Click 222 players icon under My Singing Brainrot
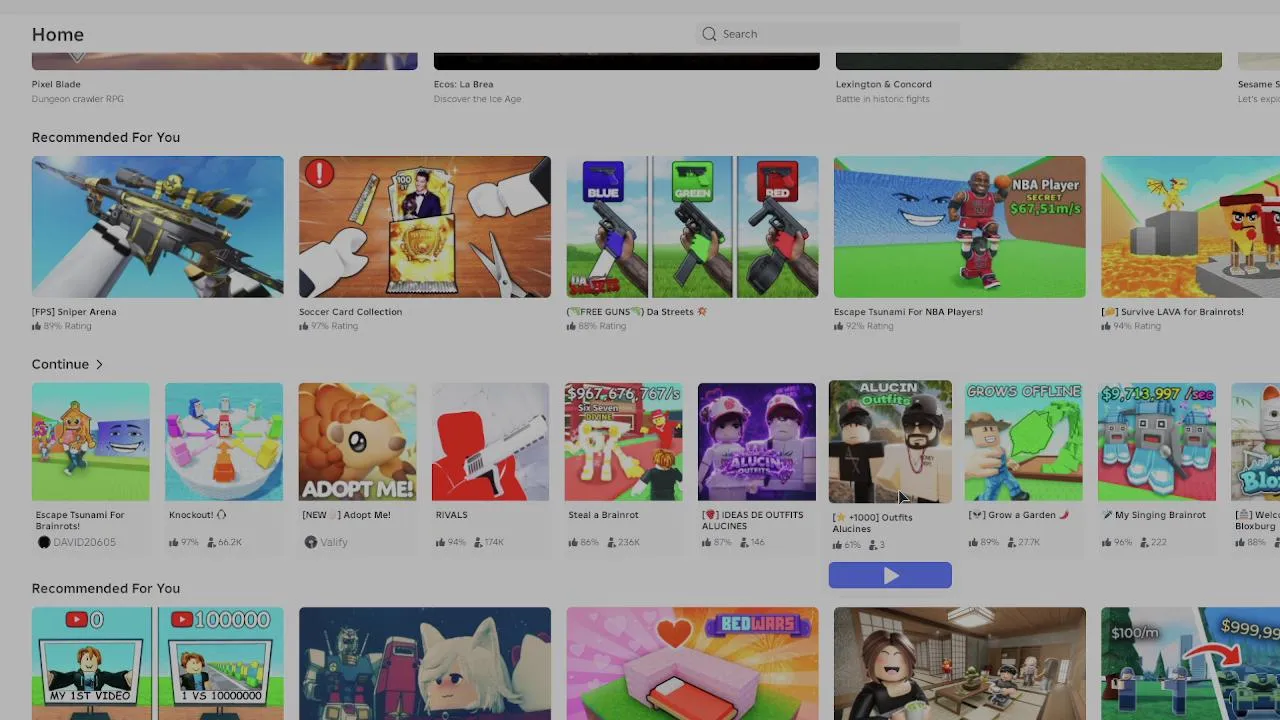The height and width of the screenshot is (720, 1280). click(1143, 542)
